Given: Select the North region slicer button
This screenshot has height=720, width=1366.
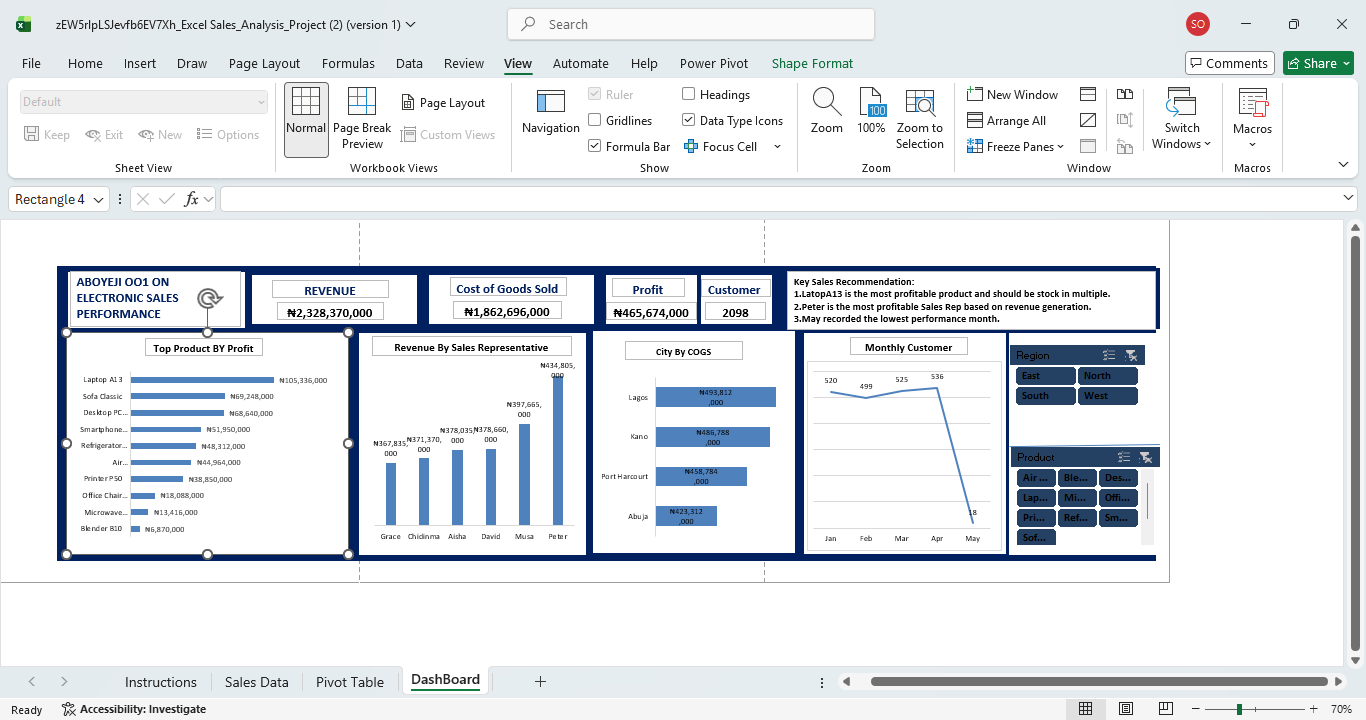Looking at the screenshot, I should pos(1107,376).
